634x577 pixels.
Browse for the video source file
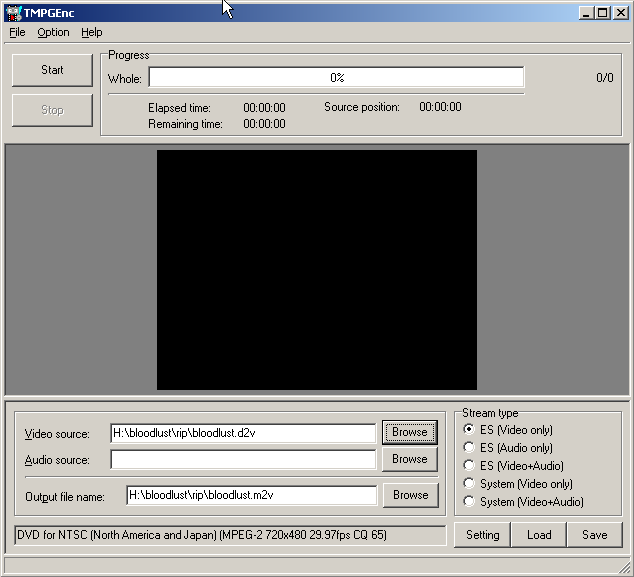(x=409, y=433)
